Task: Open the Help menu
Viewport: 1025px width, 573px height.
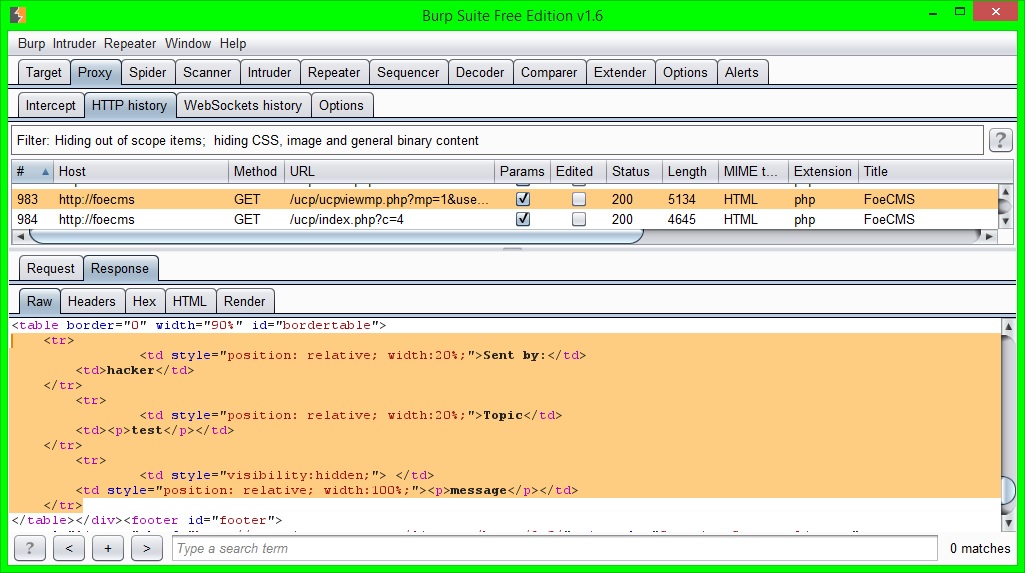Action: [x=233, y=44]
